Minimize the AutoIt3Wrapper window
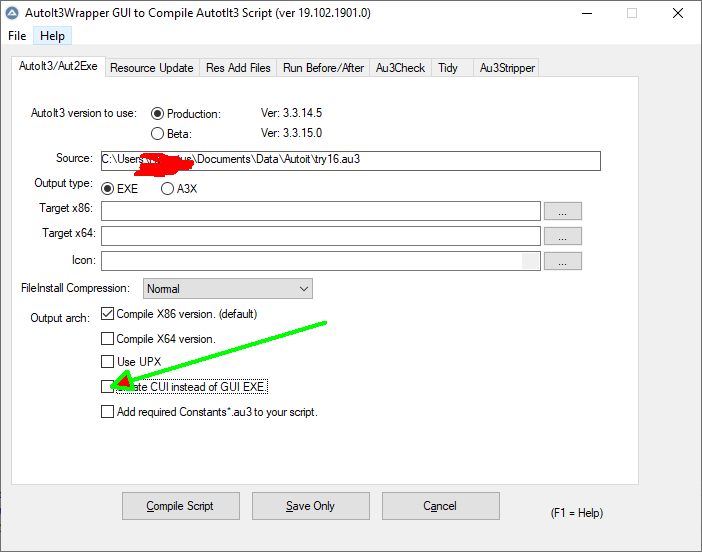Image resolution: width=702 pixels, height=552 pixels. coord(587,13)
